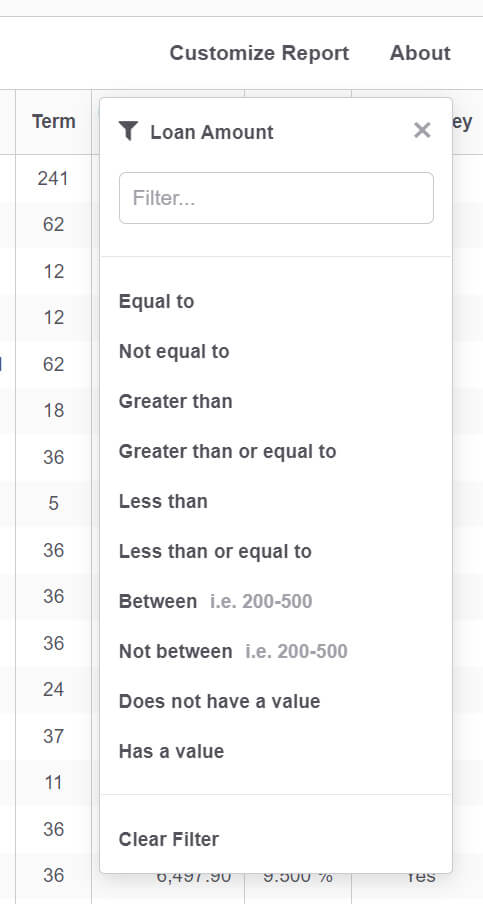Click the Term column header
Viewport: 483px width, 904px height.
click(54, 122)
